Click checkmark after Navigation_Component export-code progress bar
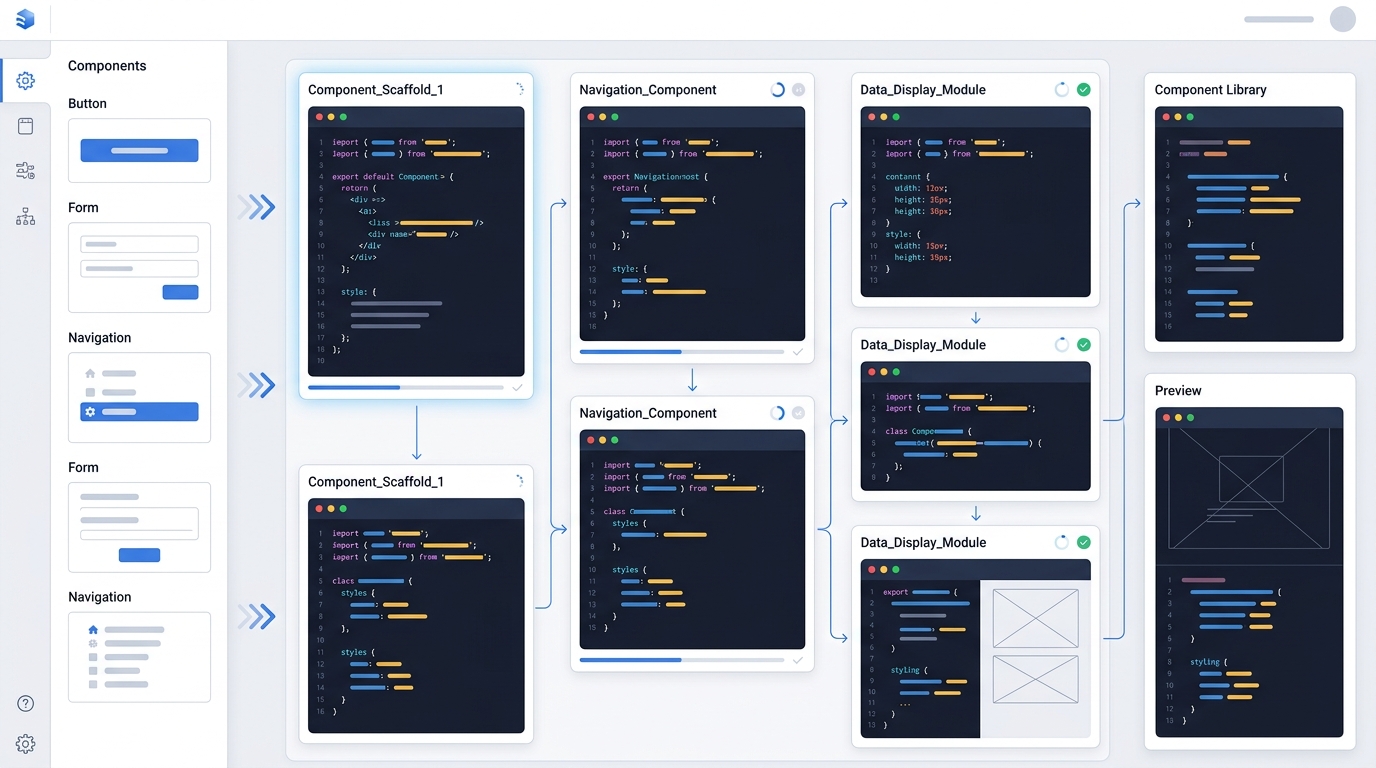The image size is (1376, 768). click(797, 352)
